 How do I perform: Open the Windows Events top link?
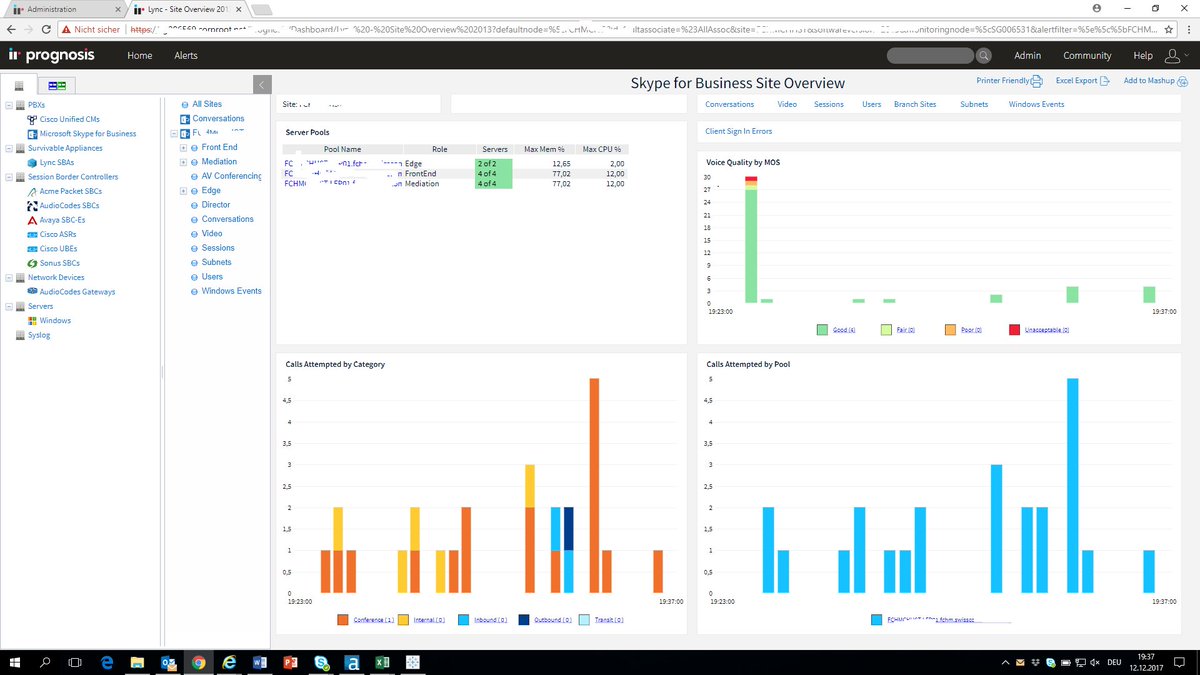(x=1036, y=104)
